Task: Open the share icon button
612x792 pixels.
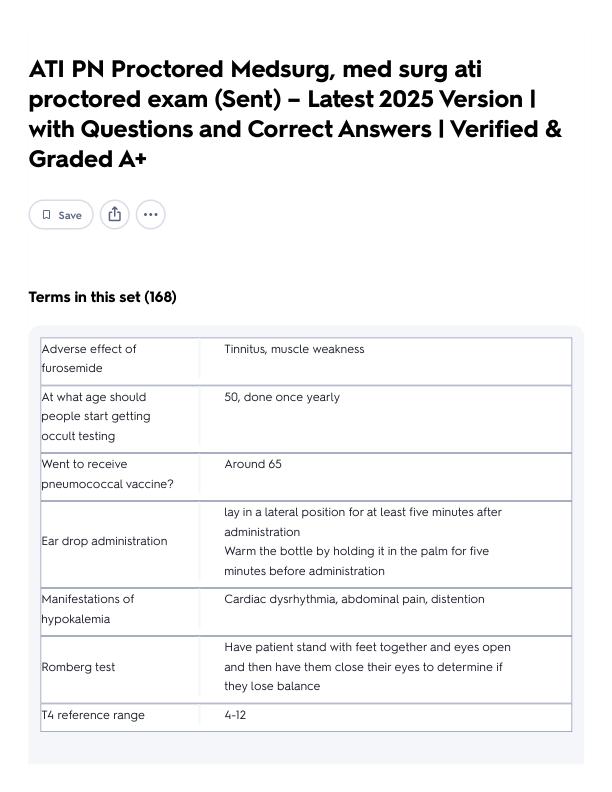Action: [115, 214]
